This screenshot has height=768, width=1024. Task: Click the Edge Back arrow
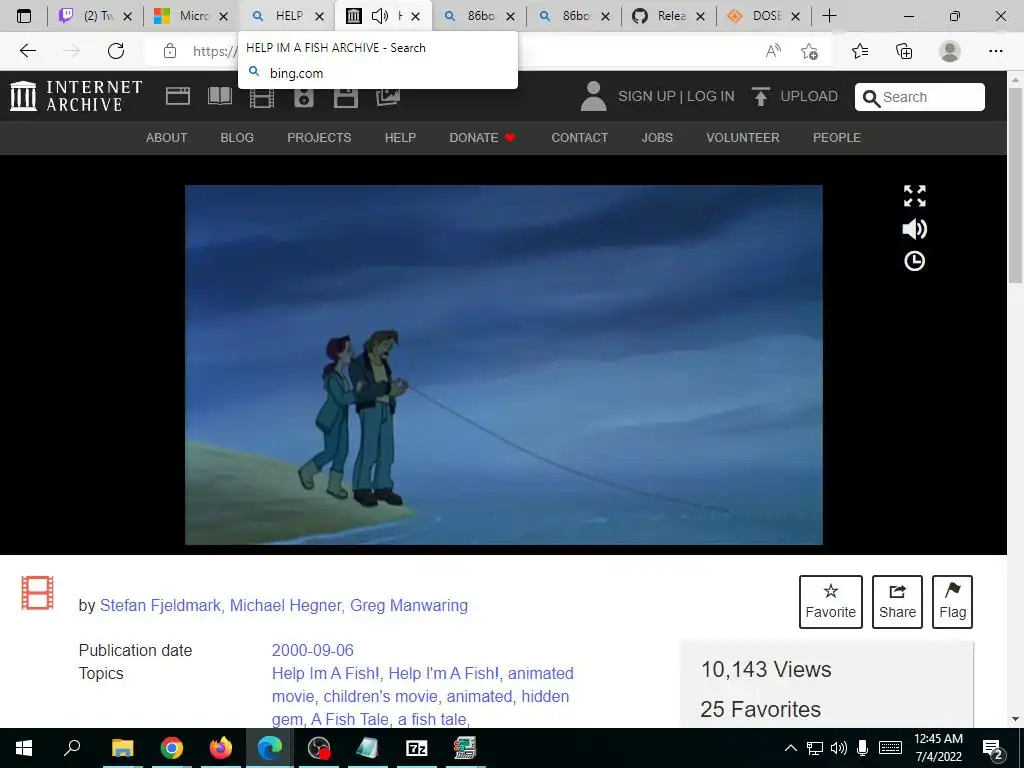[28, 51]
